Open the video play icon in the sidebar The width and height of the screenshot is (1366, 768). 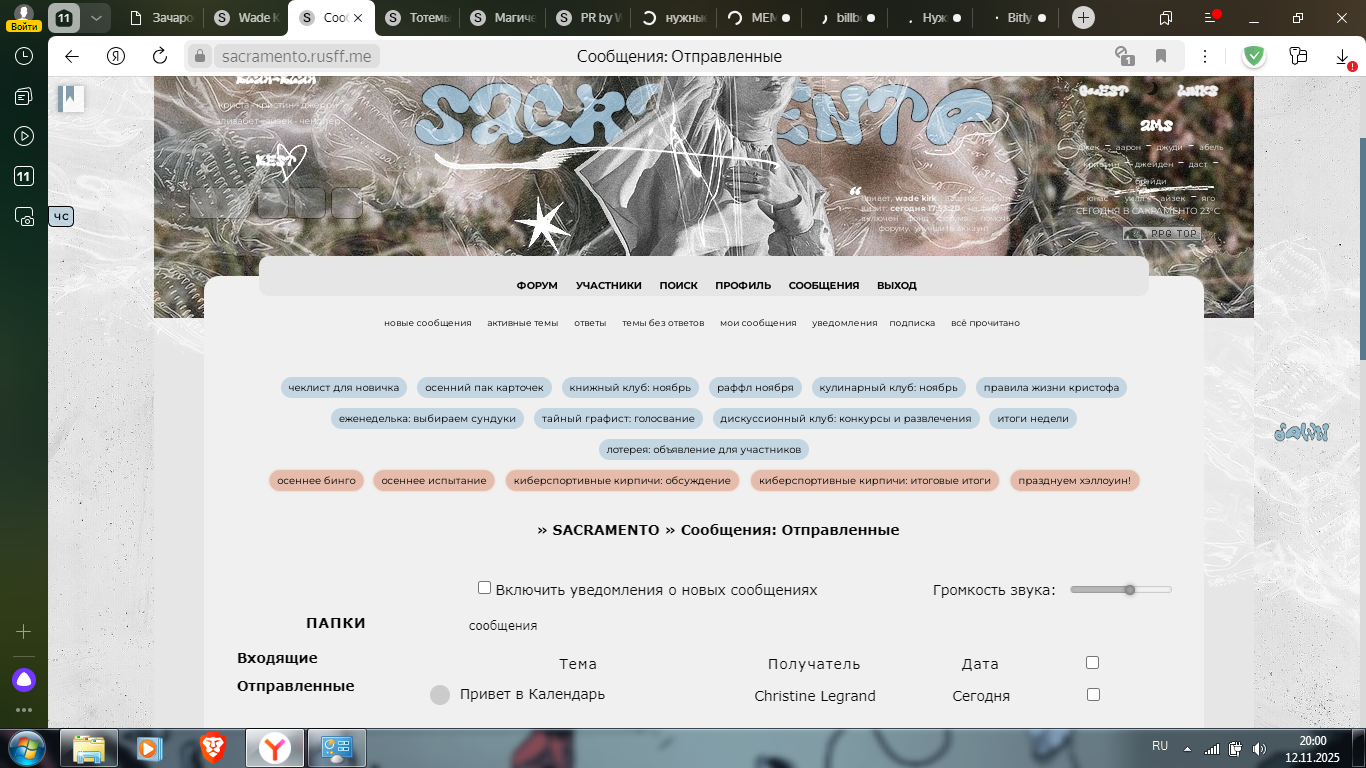point(24,136)
